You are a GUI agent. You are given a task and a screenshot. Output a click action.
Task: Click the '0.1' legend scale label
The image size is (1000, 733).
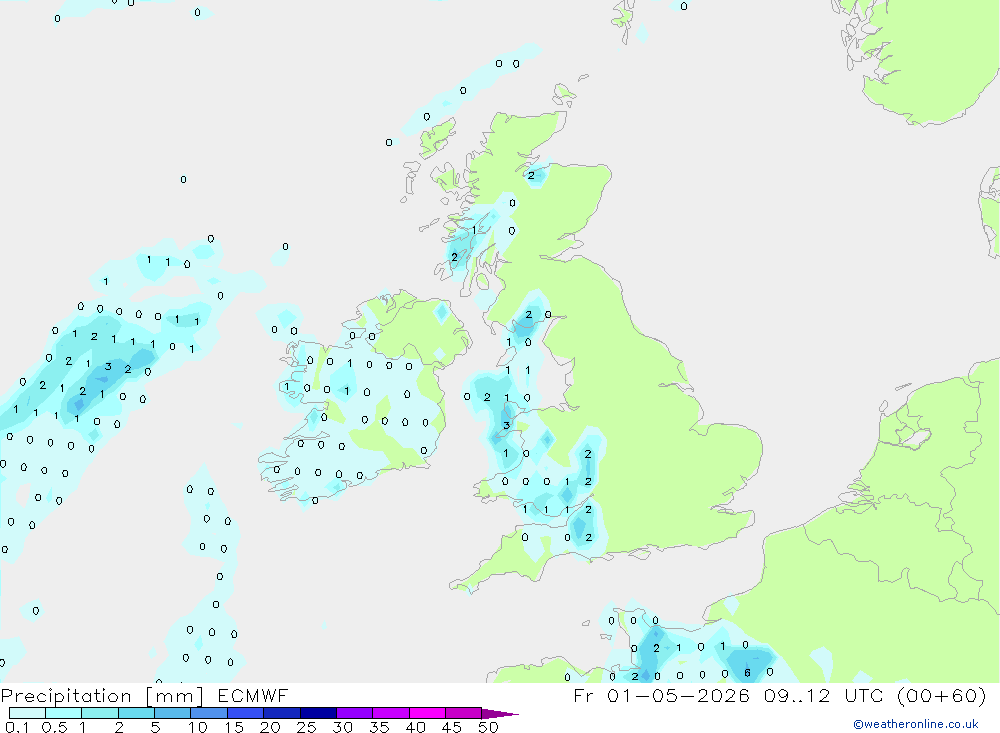coord(17,727)
